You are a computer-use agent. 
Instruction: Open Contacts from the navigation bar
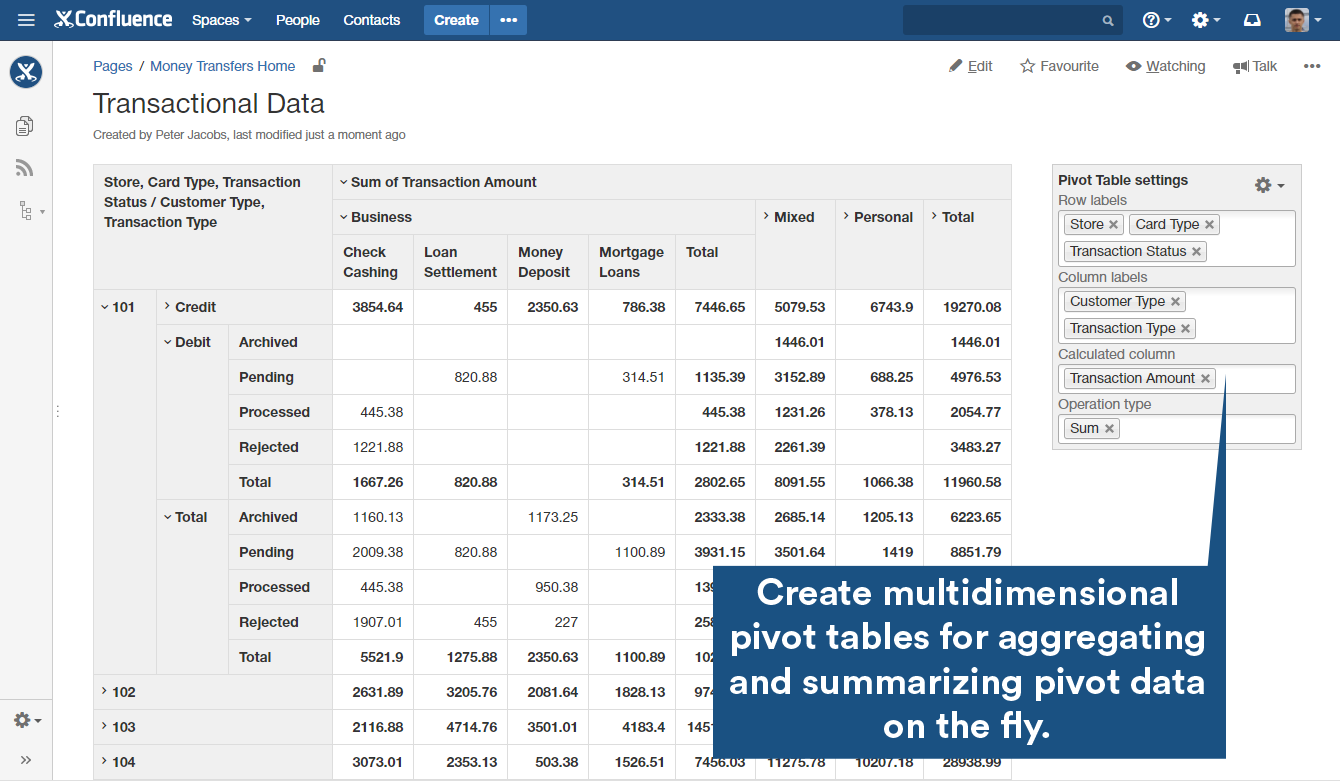(x=371, y=19)
